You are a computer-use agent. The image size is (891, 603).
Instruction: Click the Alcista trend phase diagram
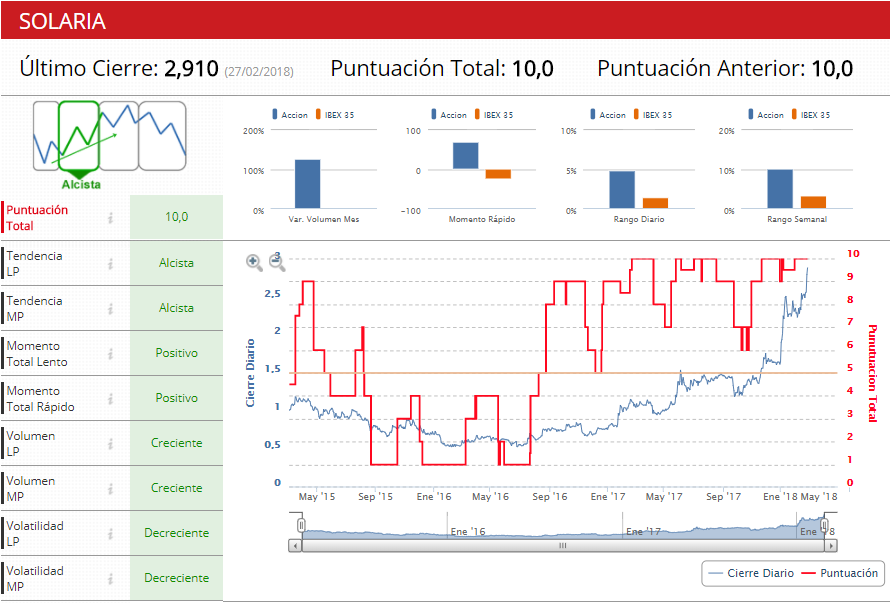[x=79, y=136]
